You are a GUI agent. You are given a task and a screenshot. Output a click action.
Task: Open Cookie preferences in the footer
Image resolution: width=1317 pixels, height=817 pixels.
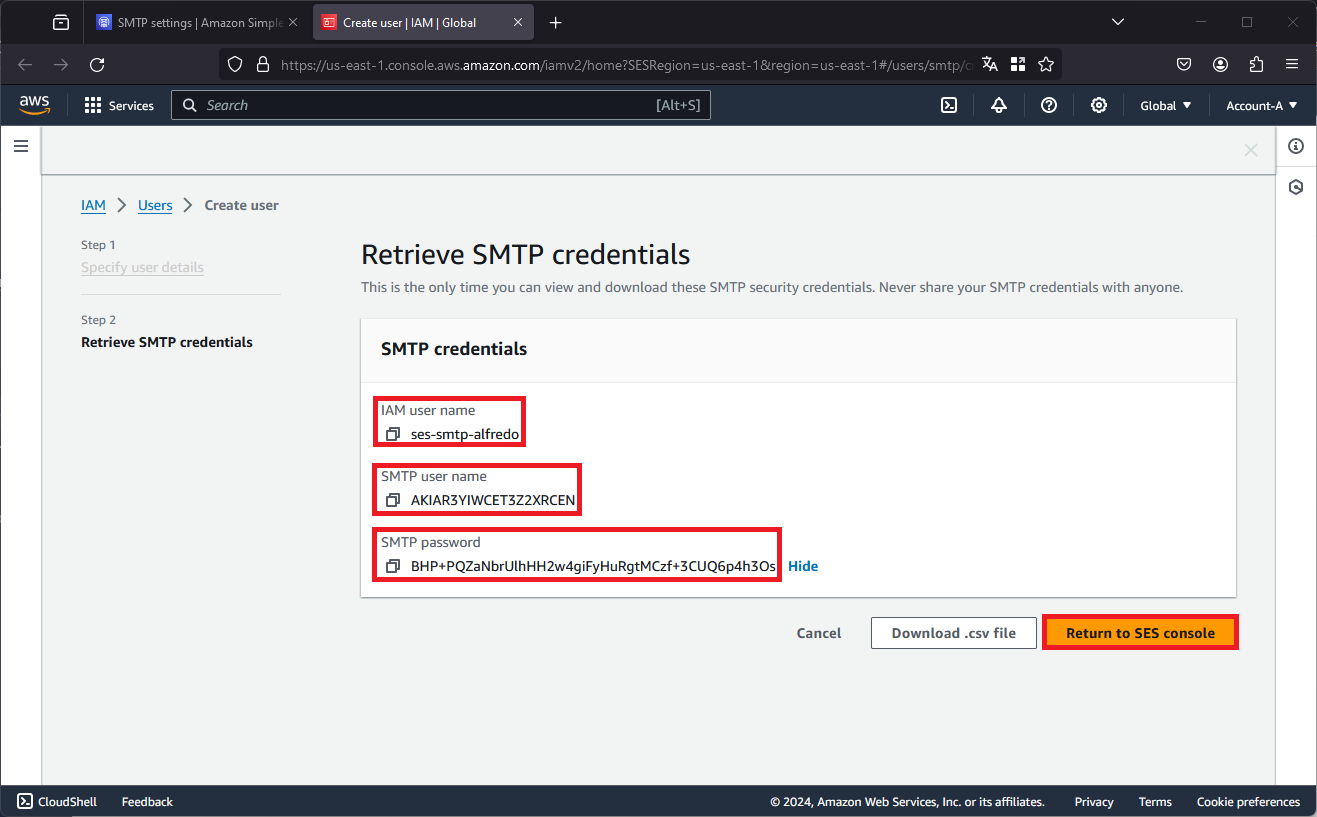1248,802
